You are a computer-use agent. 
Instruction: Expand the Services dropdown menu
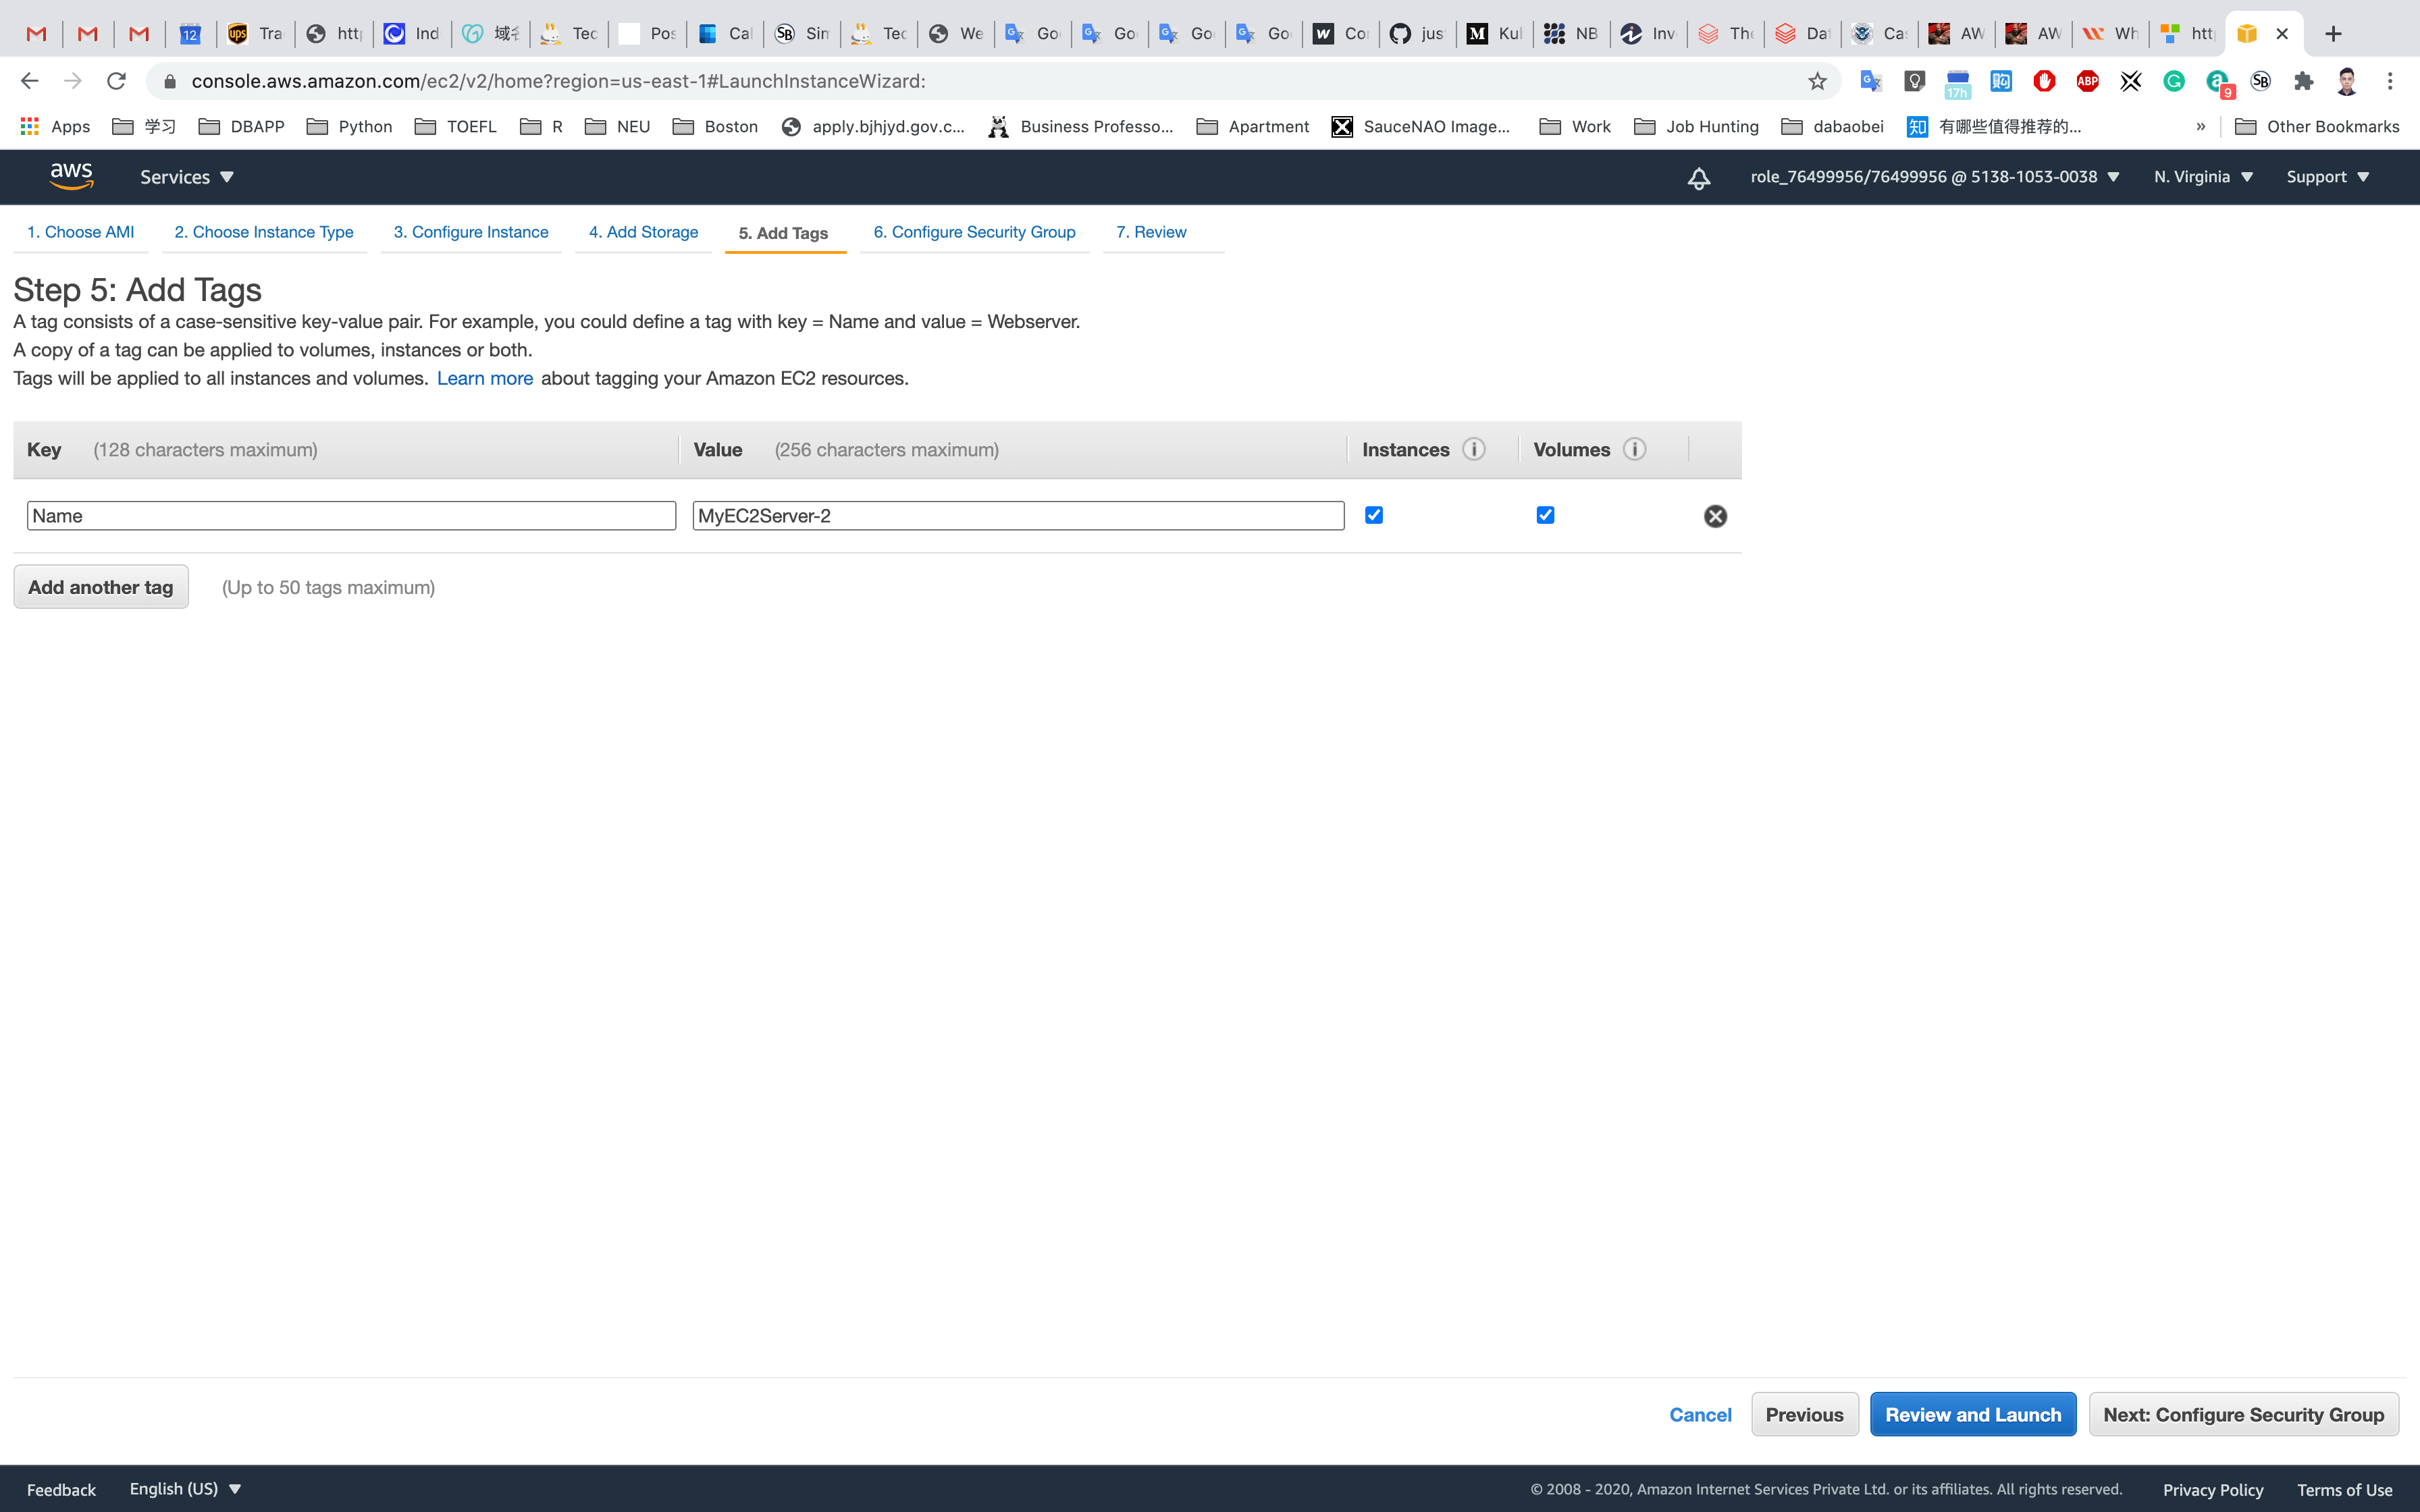pos(187,177)
